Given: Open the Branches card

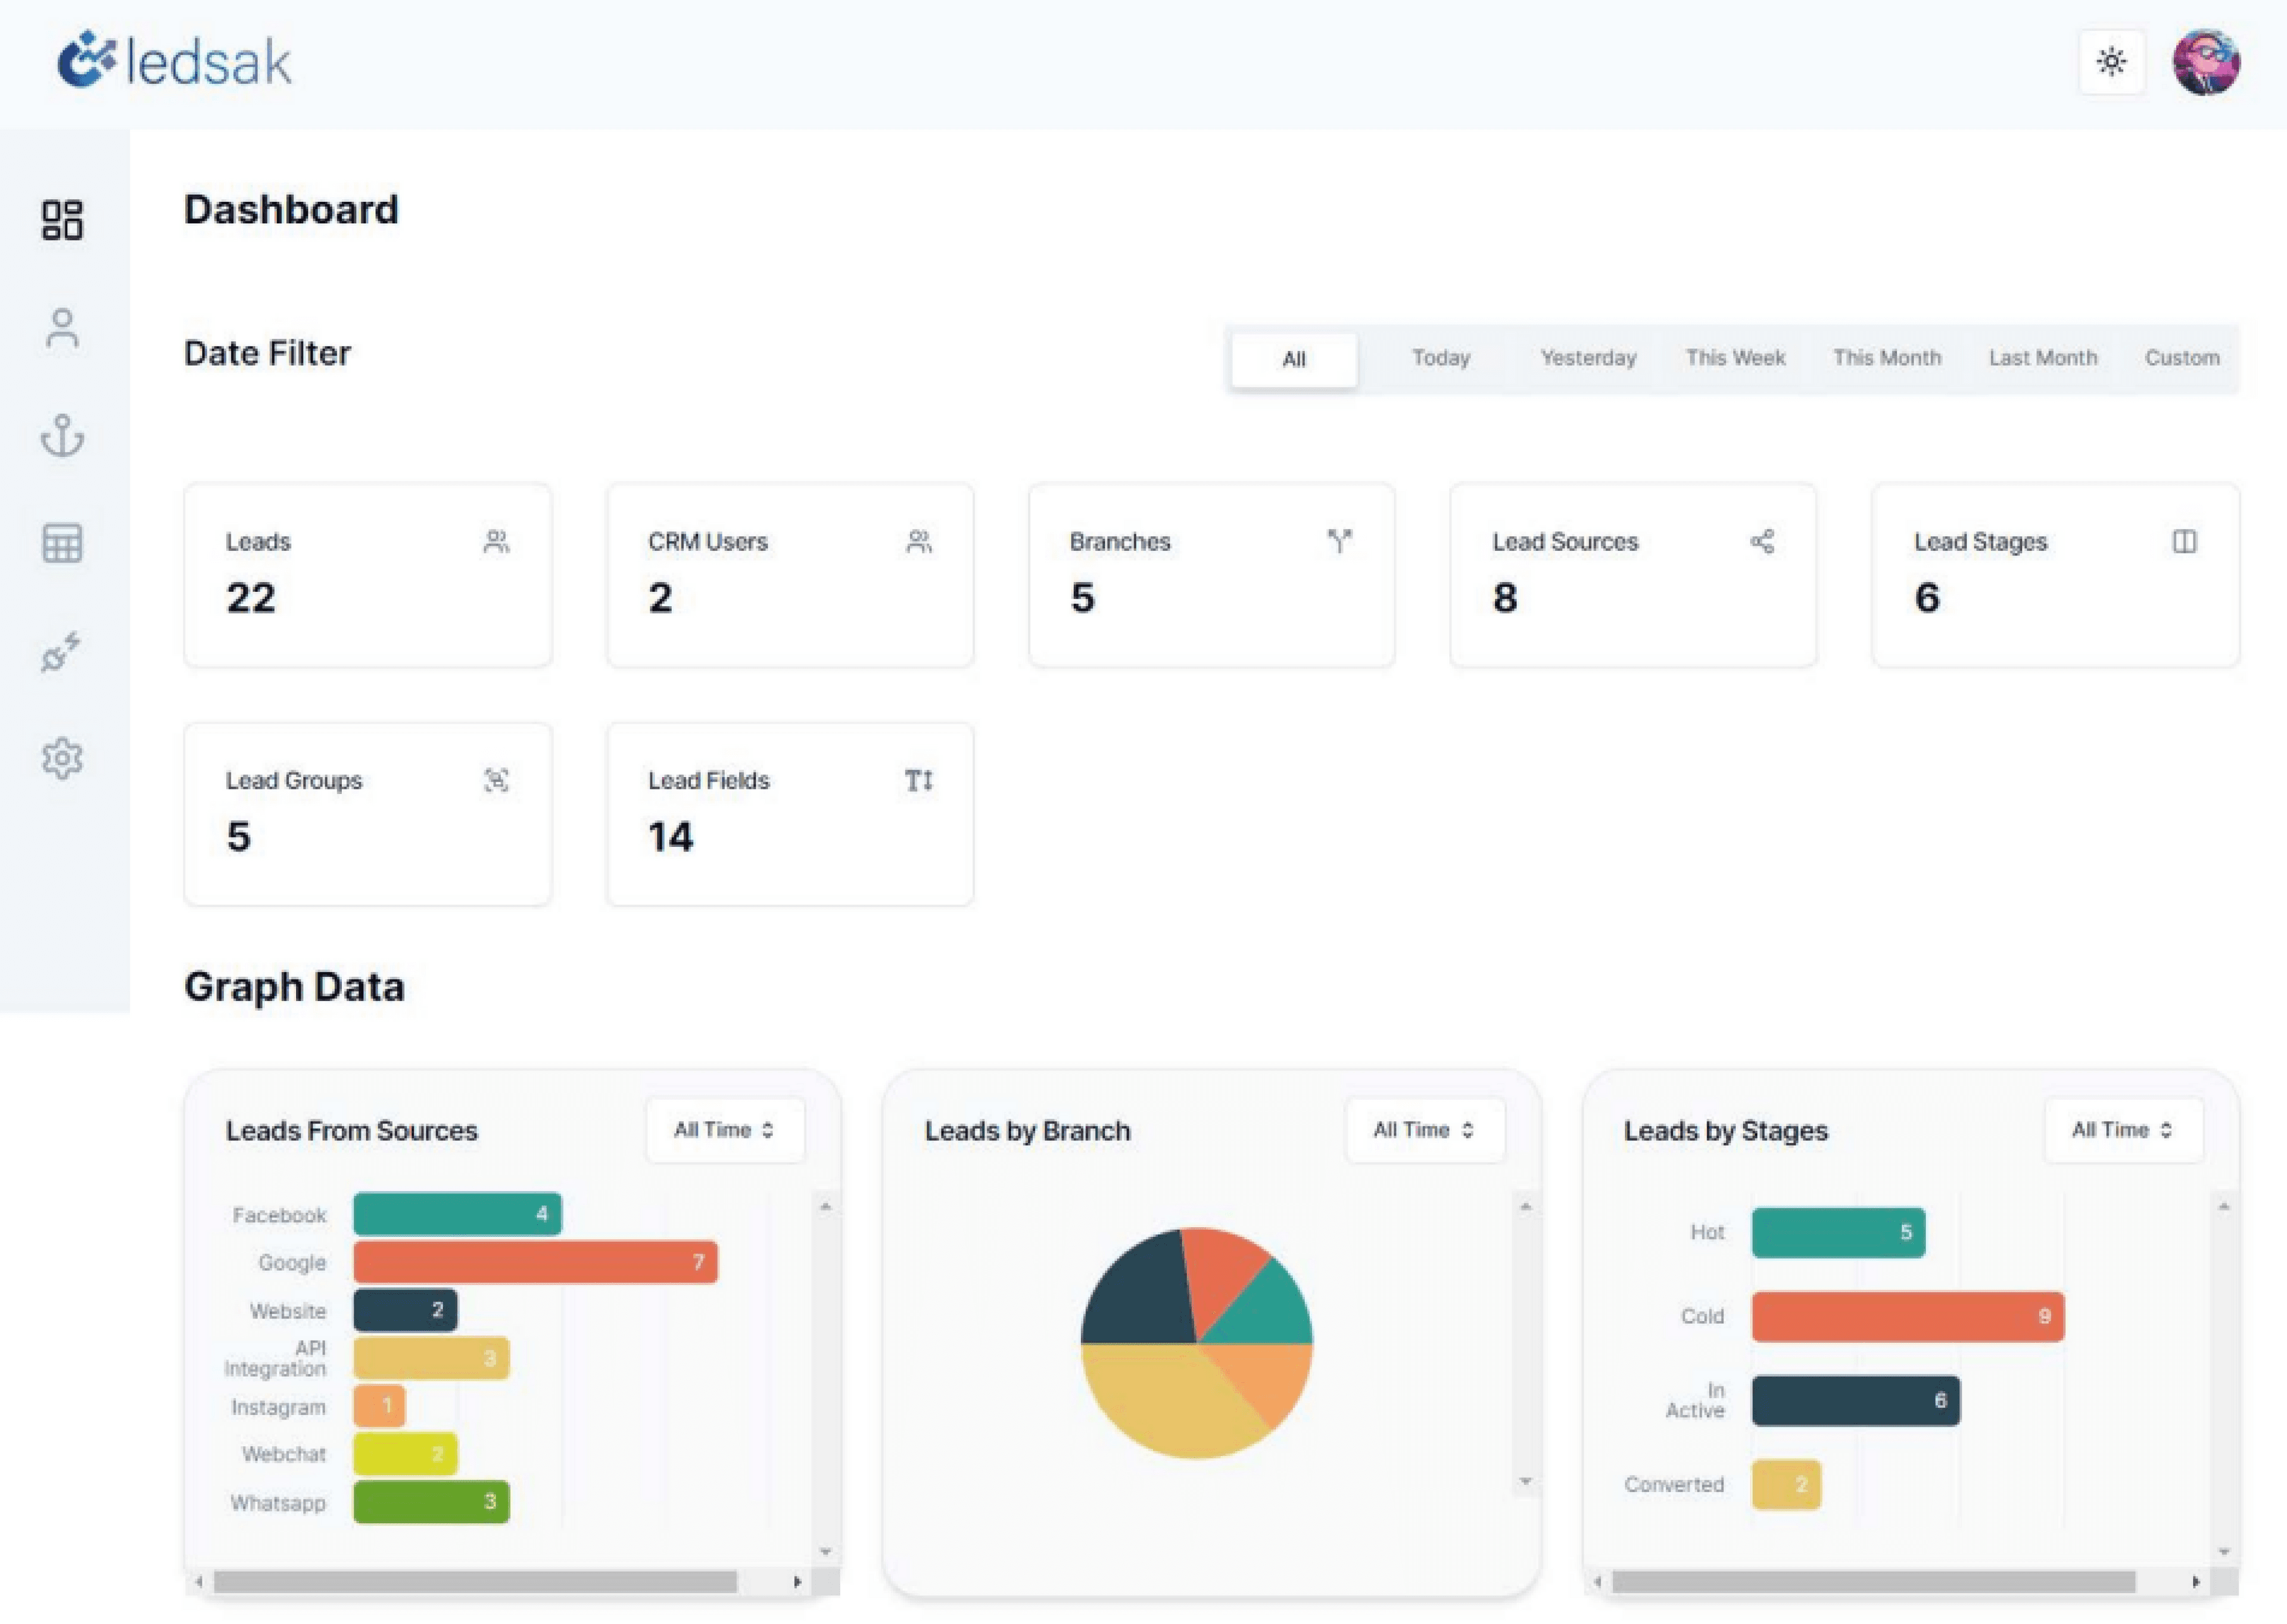Looking at the screenshot, I should pos(1211,575).
